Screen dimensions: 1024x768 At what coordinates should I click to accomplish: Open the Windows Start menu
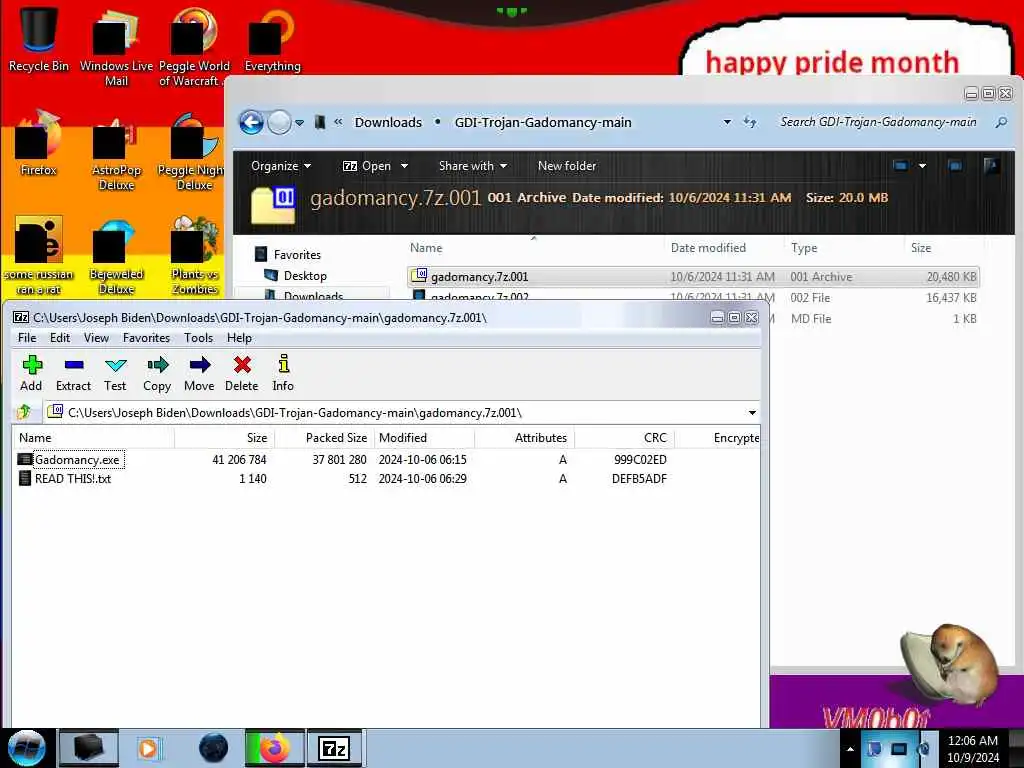[x=27, y=748]
